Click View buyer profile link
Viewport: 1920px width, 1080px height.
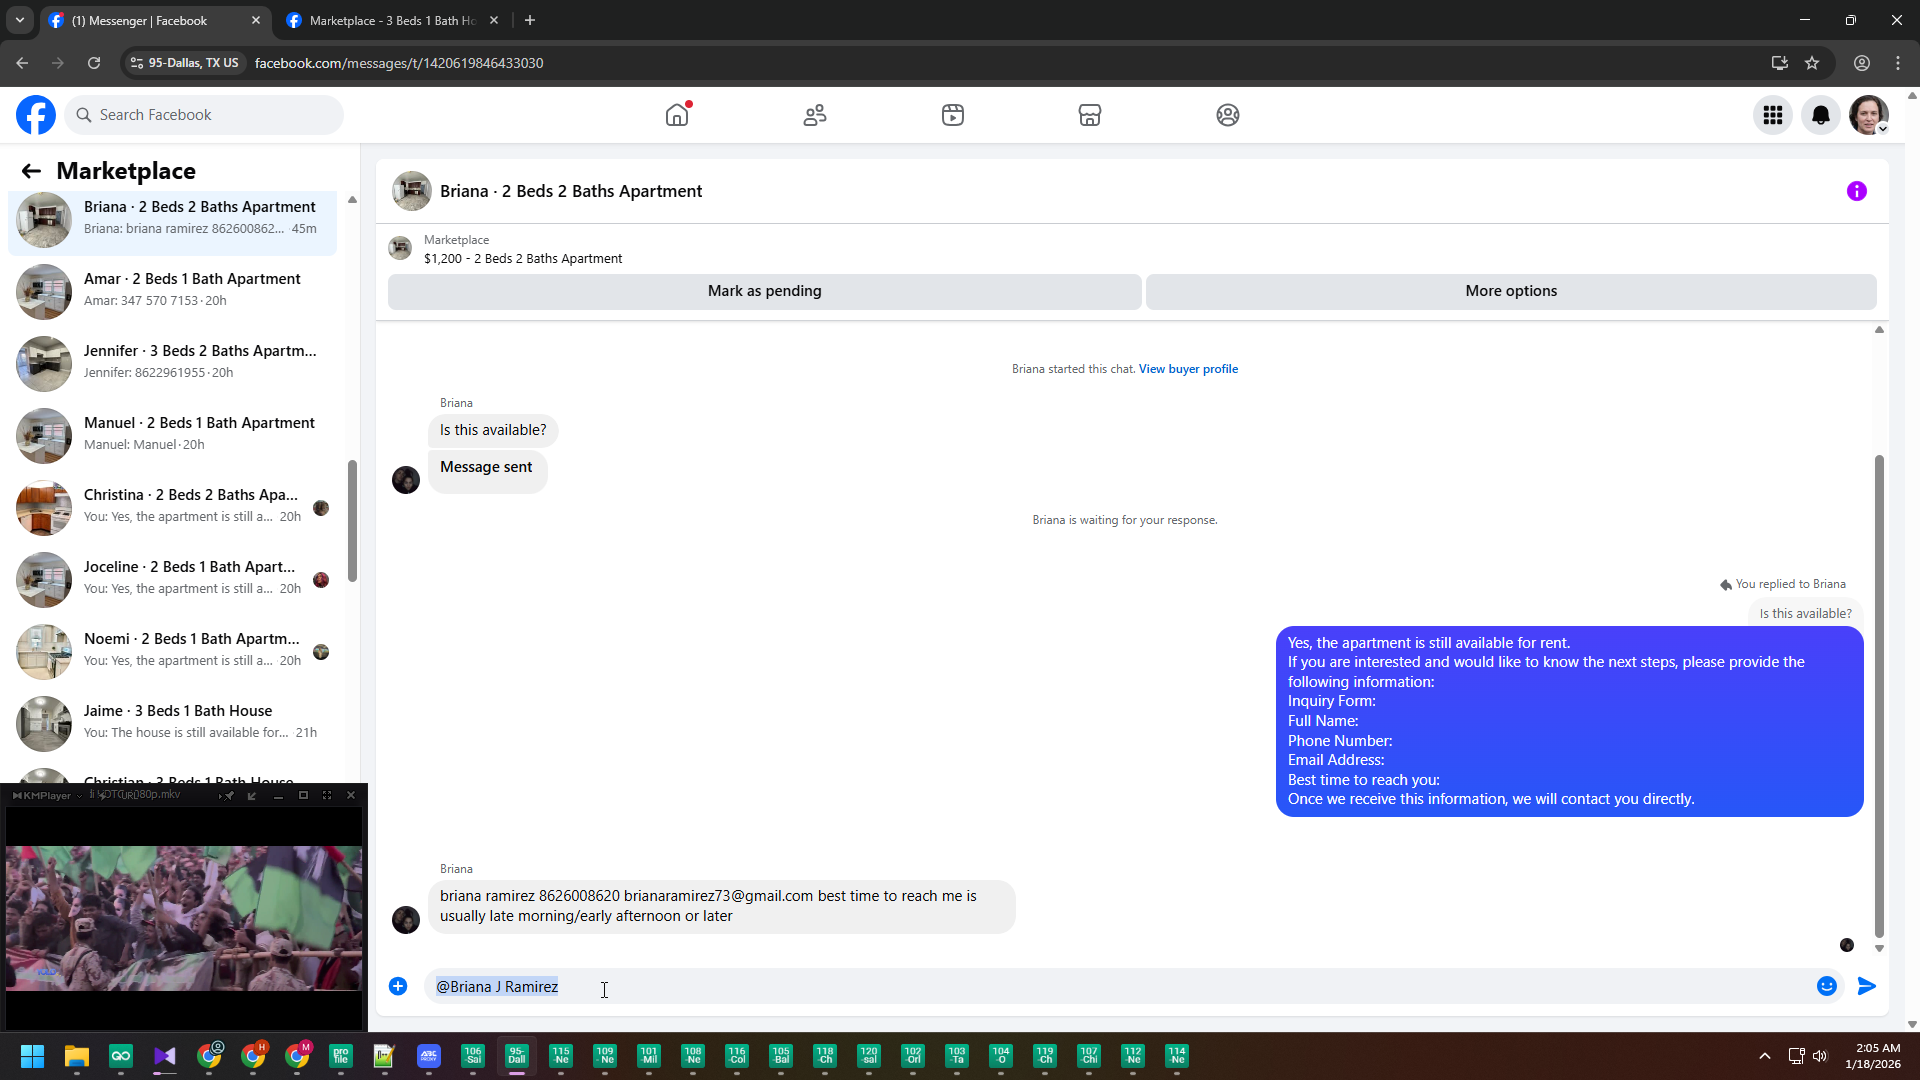point(1188,369)
